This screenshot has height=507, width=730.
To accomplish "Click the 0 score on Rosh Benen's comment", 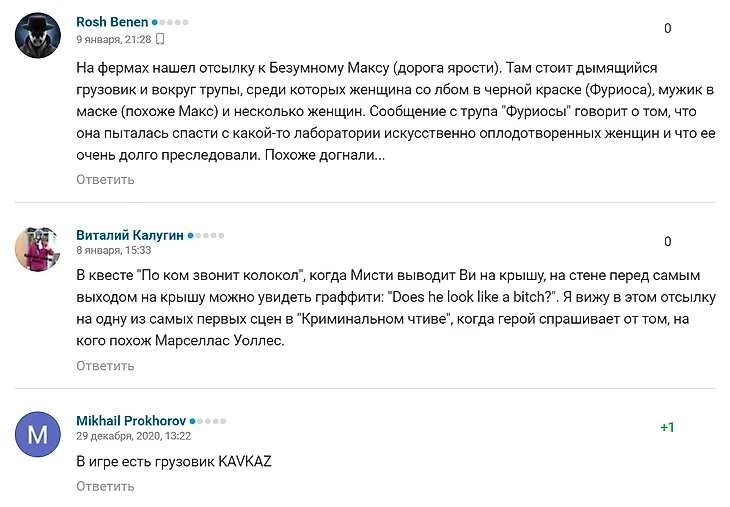I will (x=668, y=28).
